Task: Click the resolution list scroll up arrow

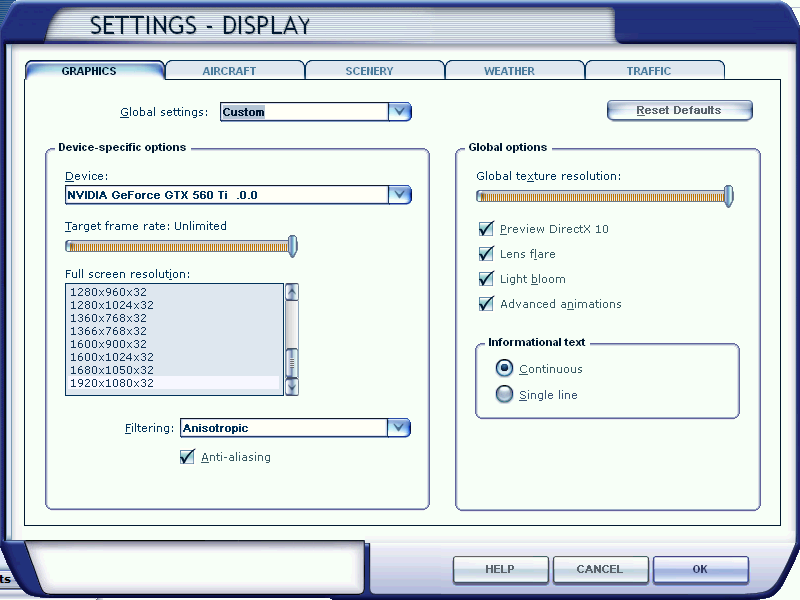Action: (292, 292)
